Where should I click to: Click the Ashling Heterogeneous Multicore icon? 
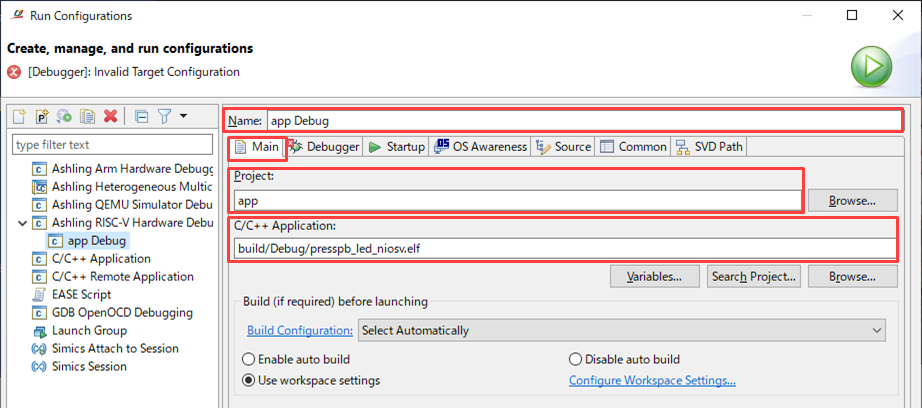pyautogui.click(x=39, y=188)
